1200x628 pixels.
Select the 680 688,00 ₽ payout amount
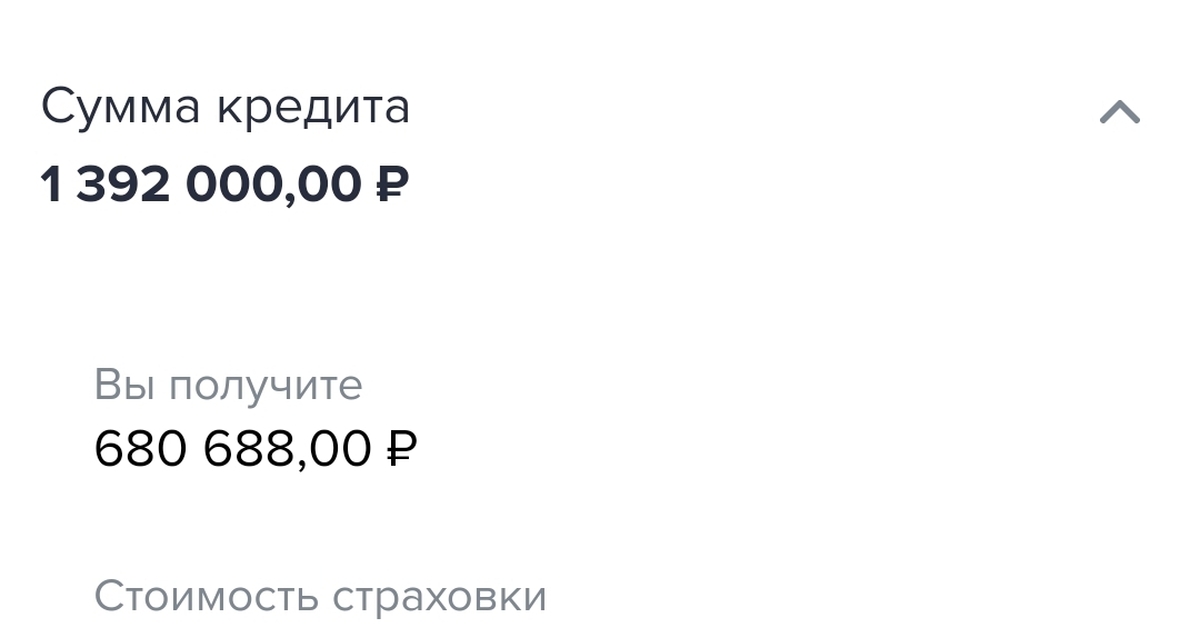[255, 449]
